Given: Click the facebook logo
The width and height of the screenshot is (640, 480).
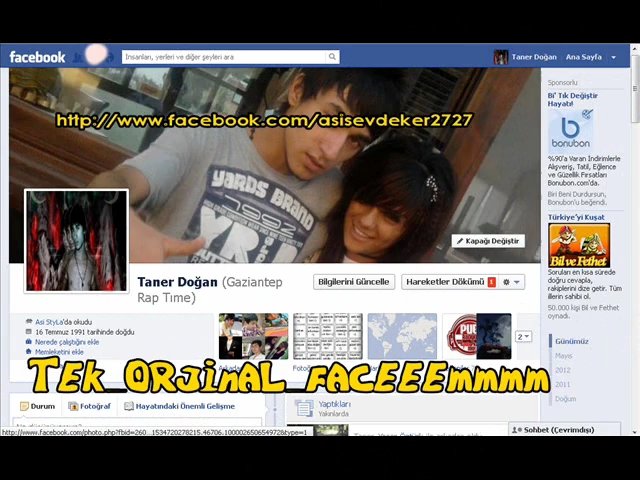Looking at the screenshot, I should tap(37, 57).
